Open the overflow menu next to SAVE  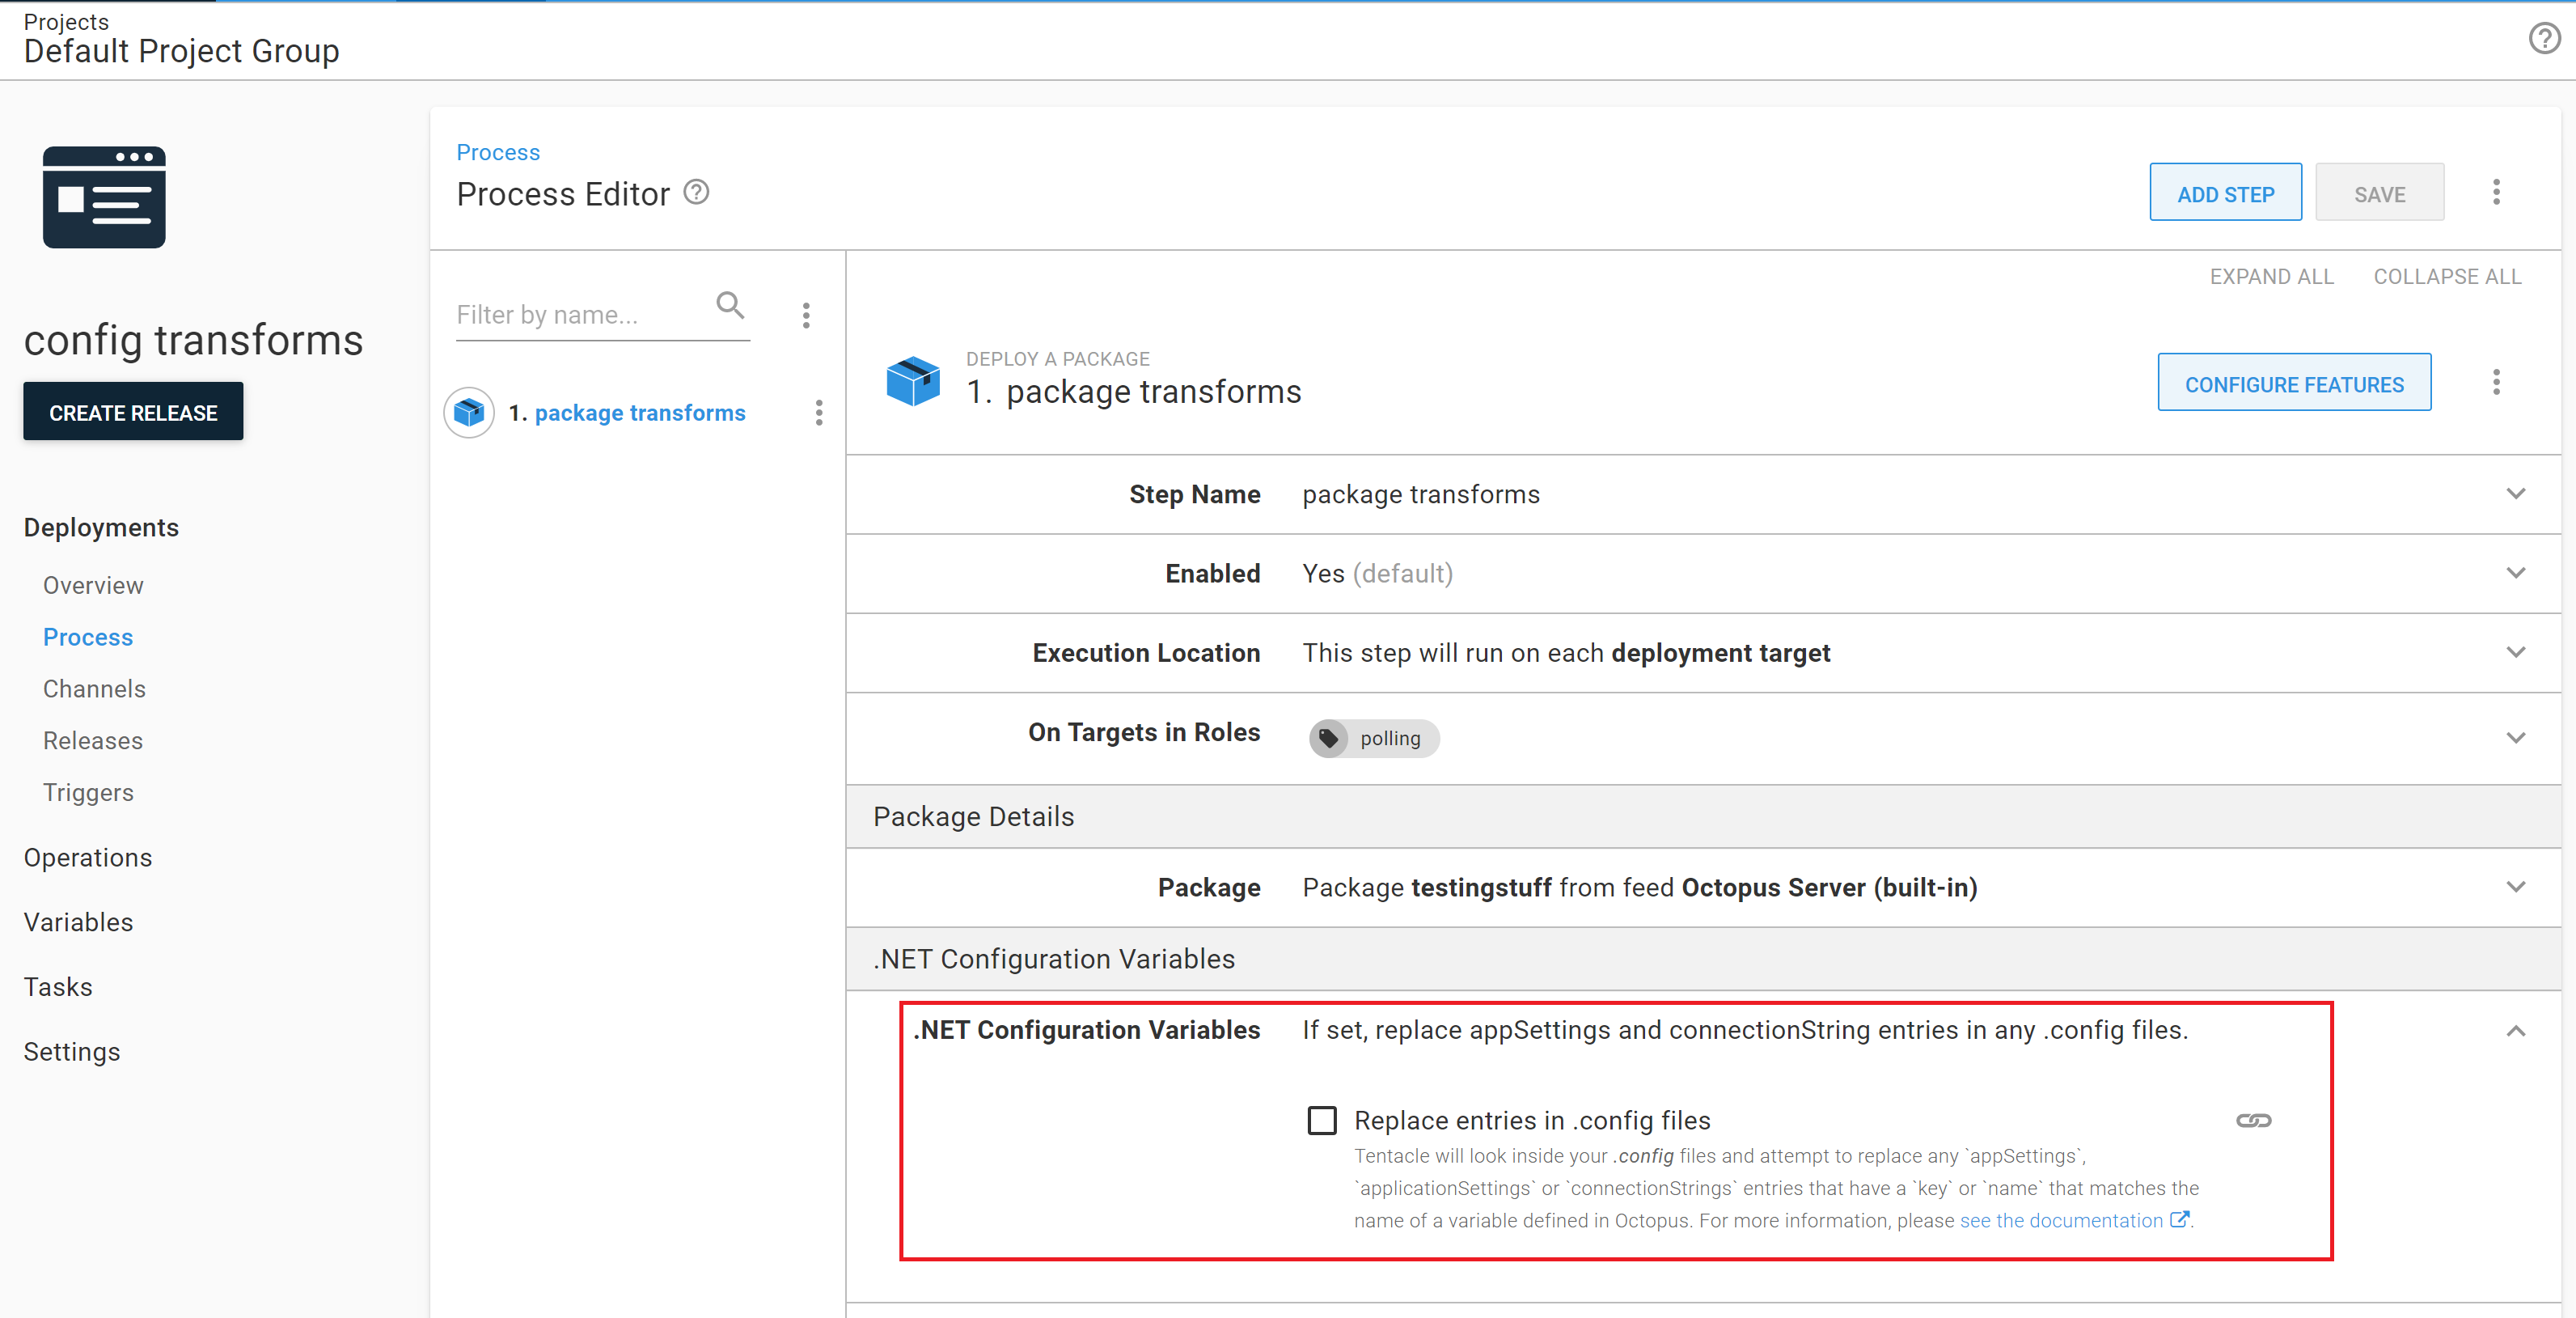[x=2496, y=192]
